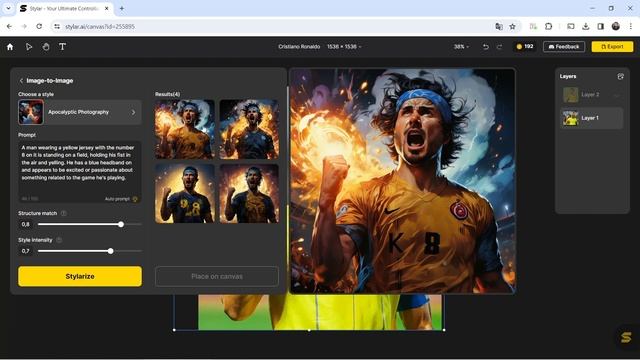This screenshot has width=640, height=360.
Task: Select the navy jersey number 8 result thumbnail
Action: (184, 193)
